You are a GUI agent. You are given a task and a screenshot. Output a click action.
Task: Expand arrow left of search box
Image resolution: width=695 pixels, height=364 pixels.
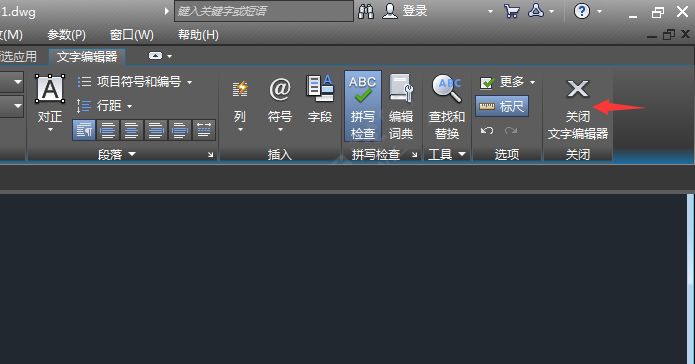click(x=167, y=11)
